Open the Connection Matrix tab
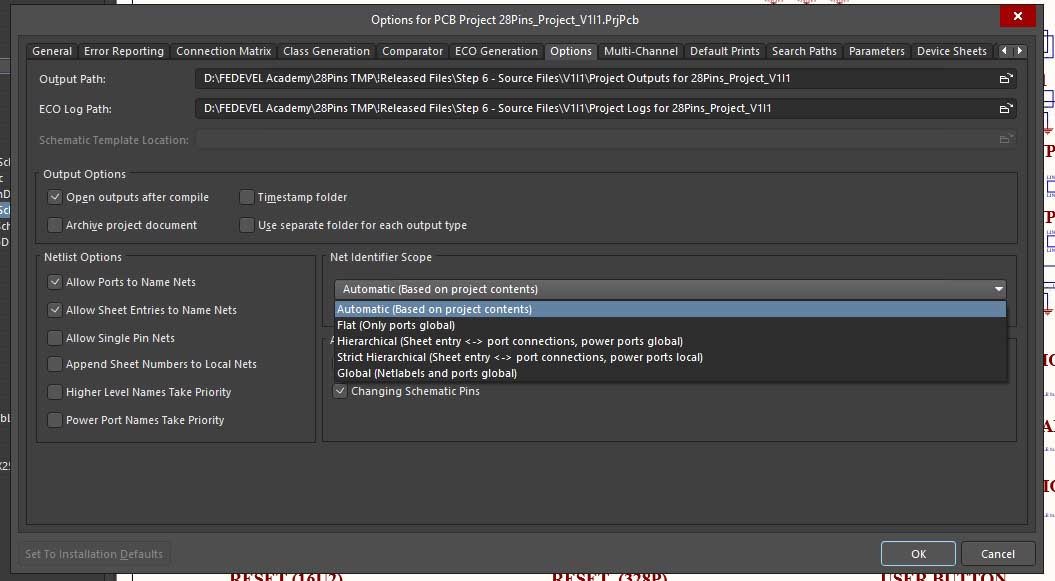Image resolution: width=1055 pixels, height=581 pixels. pyautogui.click(x=223, y=51)
